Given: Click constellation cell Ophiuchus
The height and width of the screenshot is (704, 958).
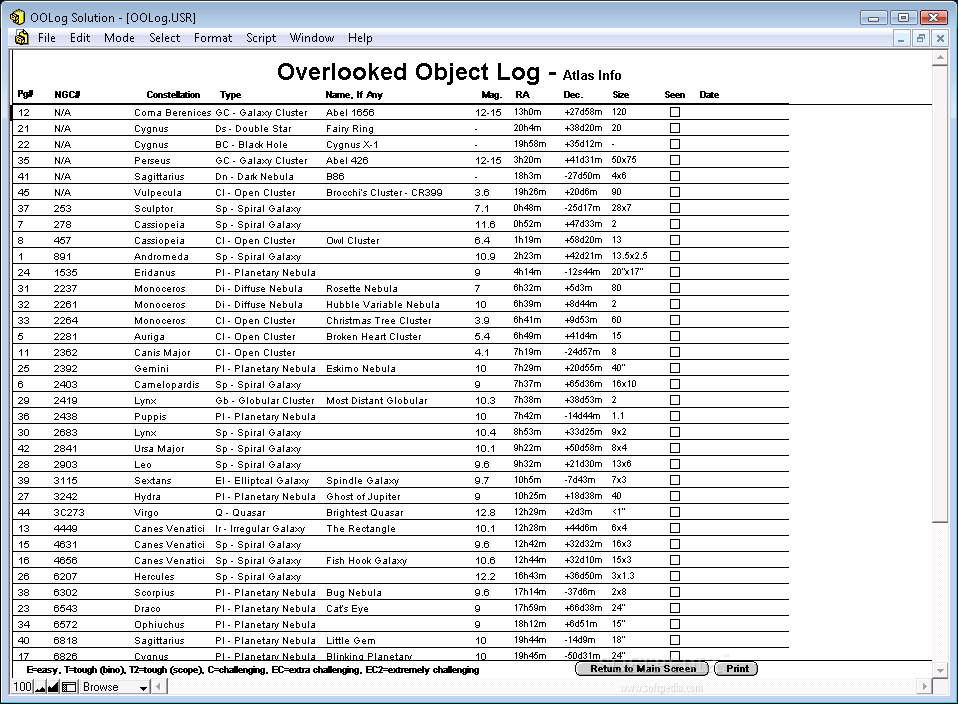Looking at the screenshot, I should [x=159, y=625].
